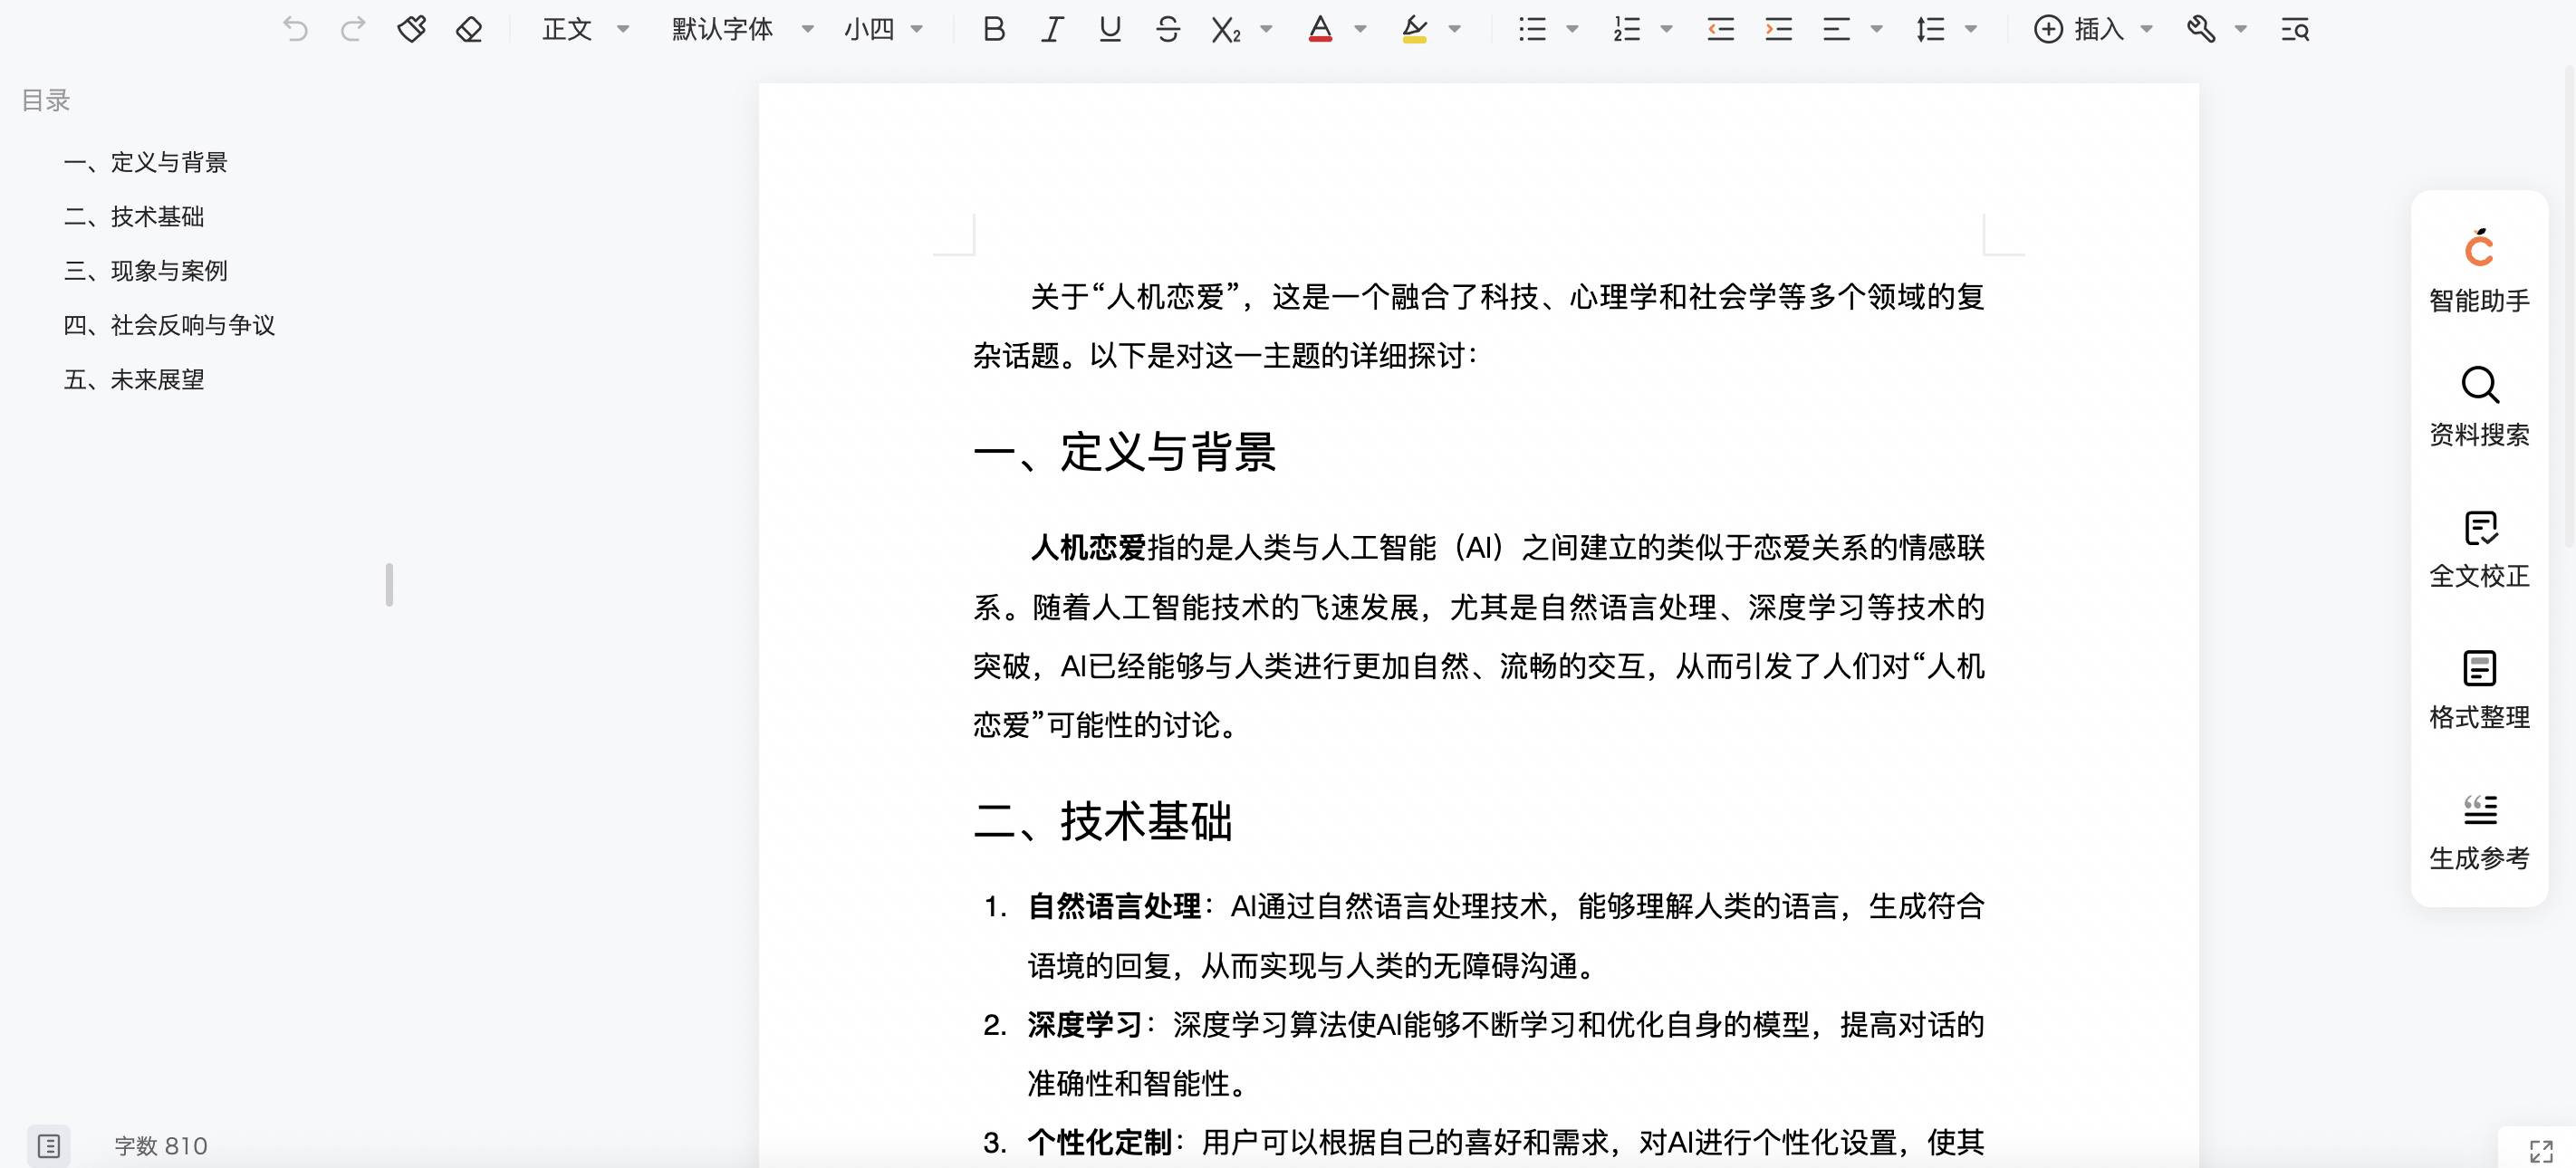The width and height of the screenshot is (2576, 1168).
Task: Click the eraser clear-format icon
Action: (x=469, y=29)
